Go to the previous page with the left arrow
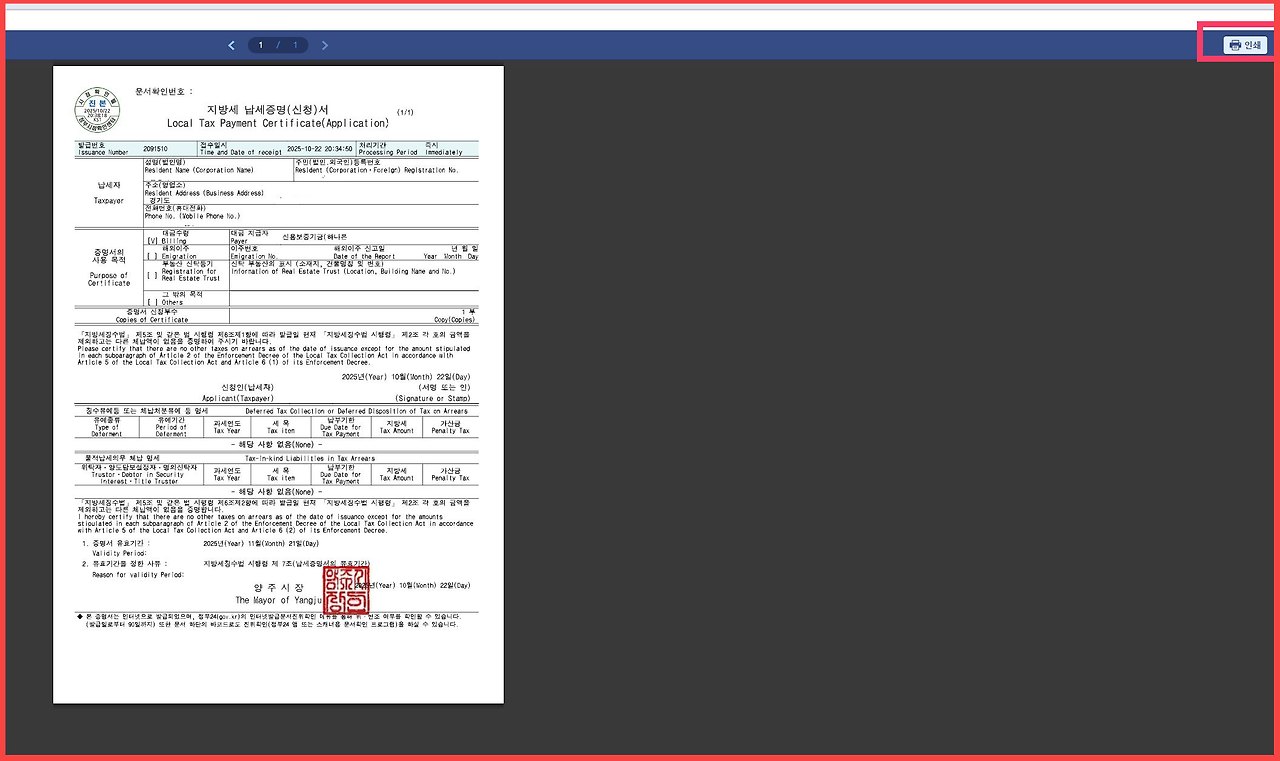 tap(232, 45)
